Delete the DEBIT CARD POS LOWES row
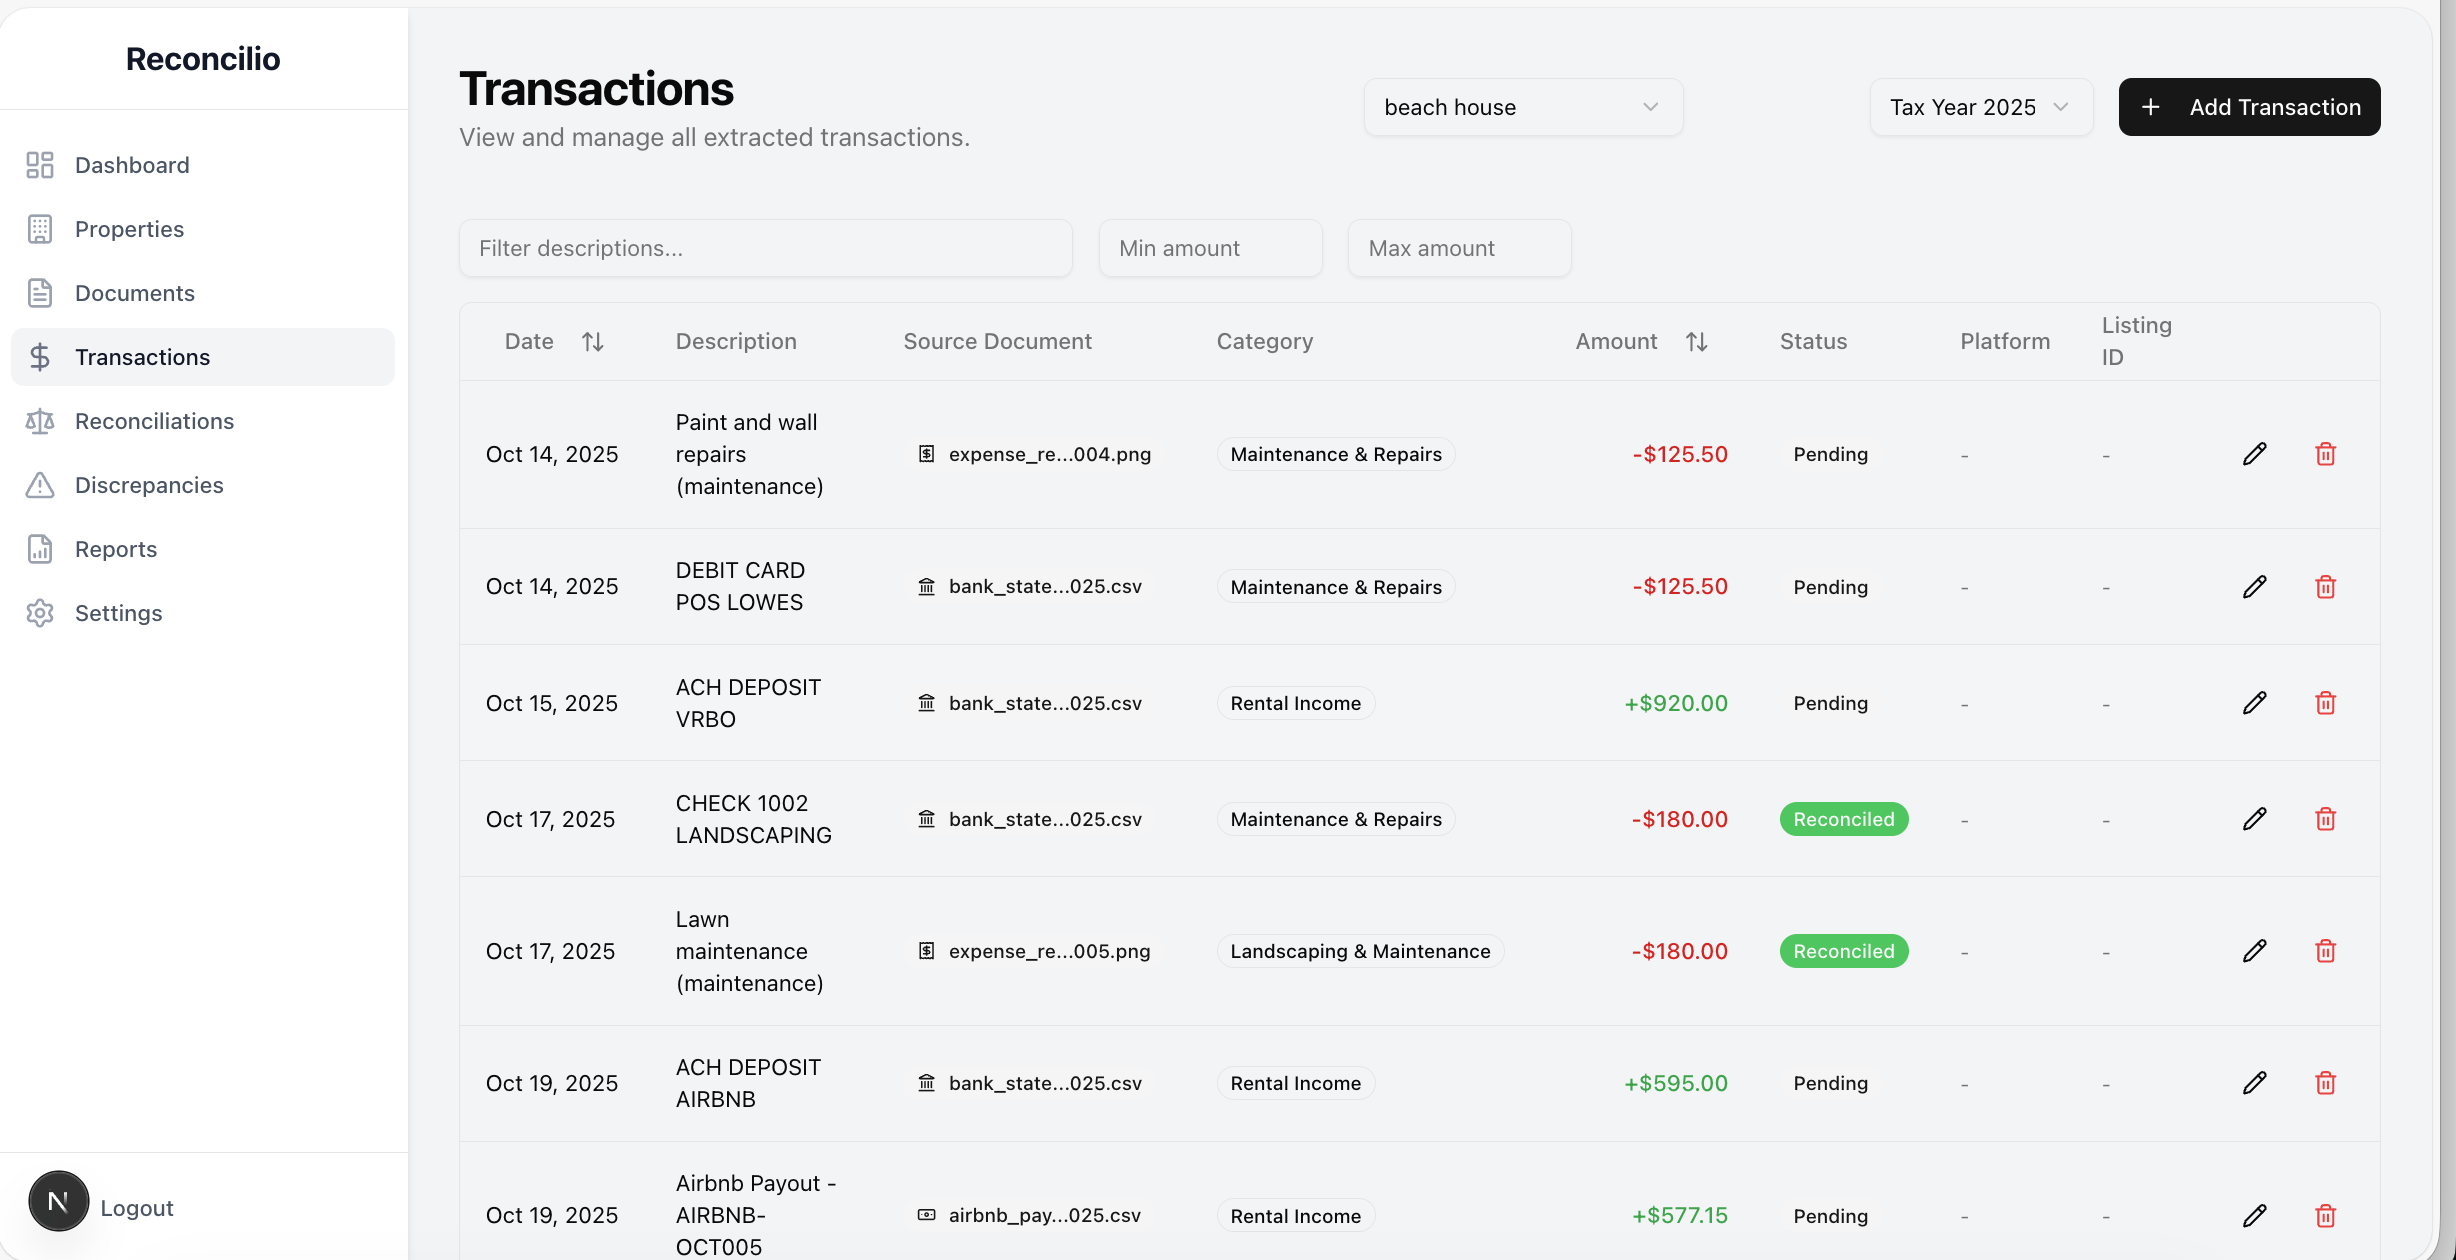 tap(2325, 587)
